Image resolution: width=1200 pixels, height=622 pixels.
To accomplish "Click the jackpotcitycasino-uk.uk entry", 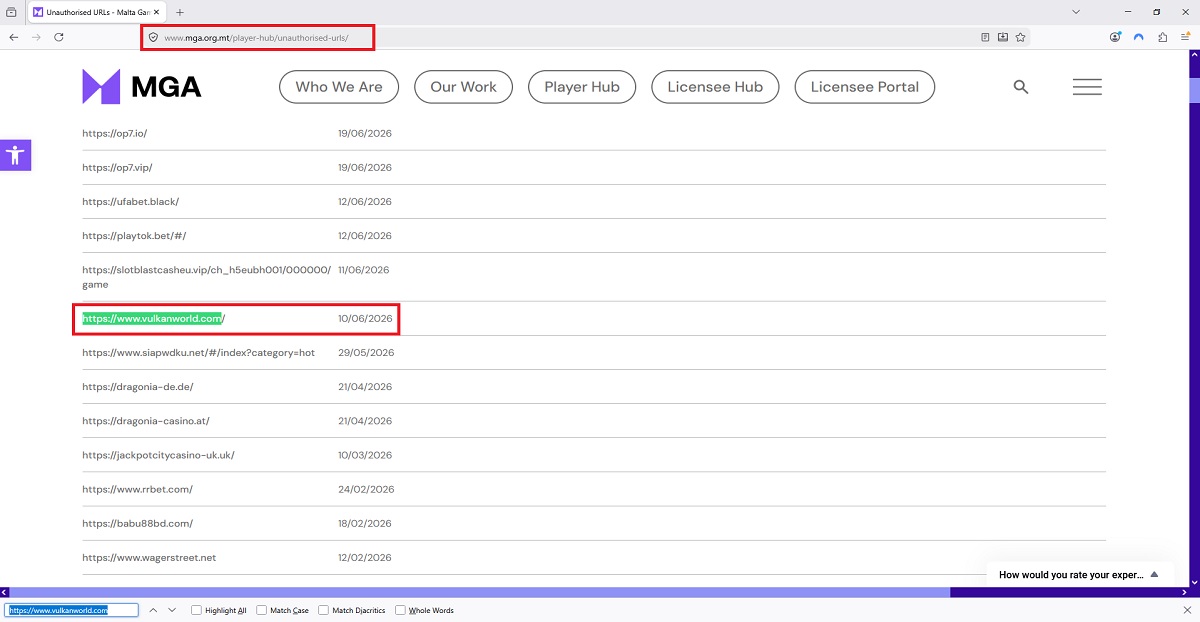I will pyautogui.click(x=158, y=455).
